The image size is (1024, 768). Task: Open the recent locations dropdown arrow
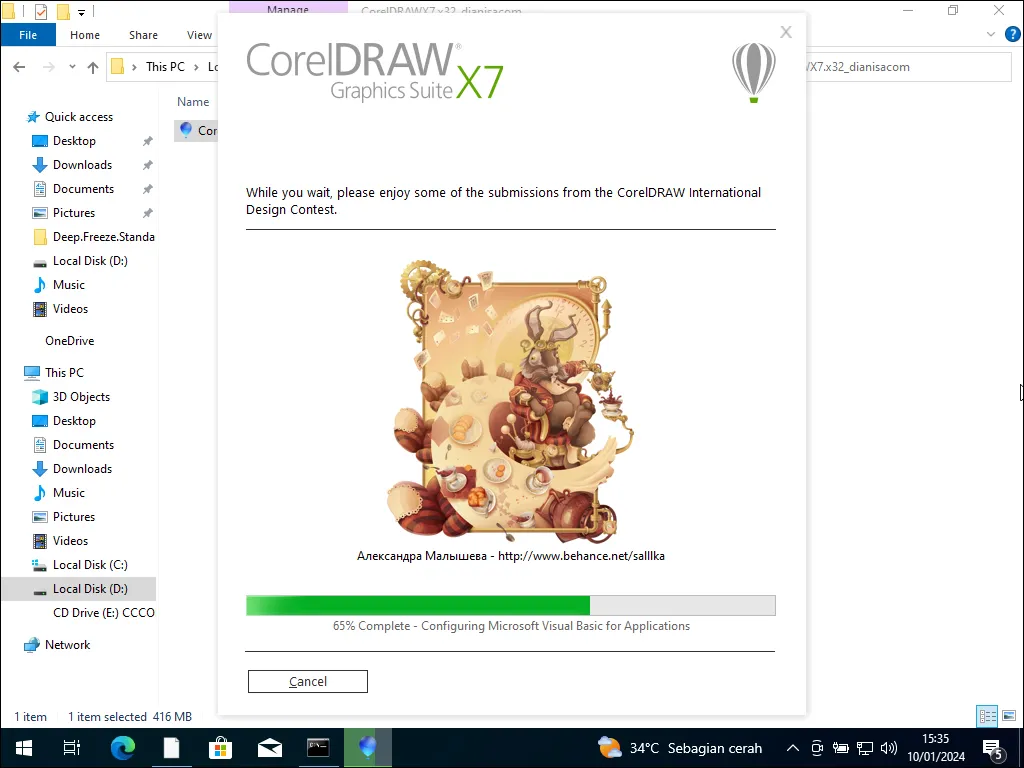pyautogui.click(x=72, y=67)
